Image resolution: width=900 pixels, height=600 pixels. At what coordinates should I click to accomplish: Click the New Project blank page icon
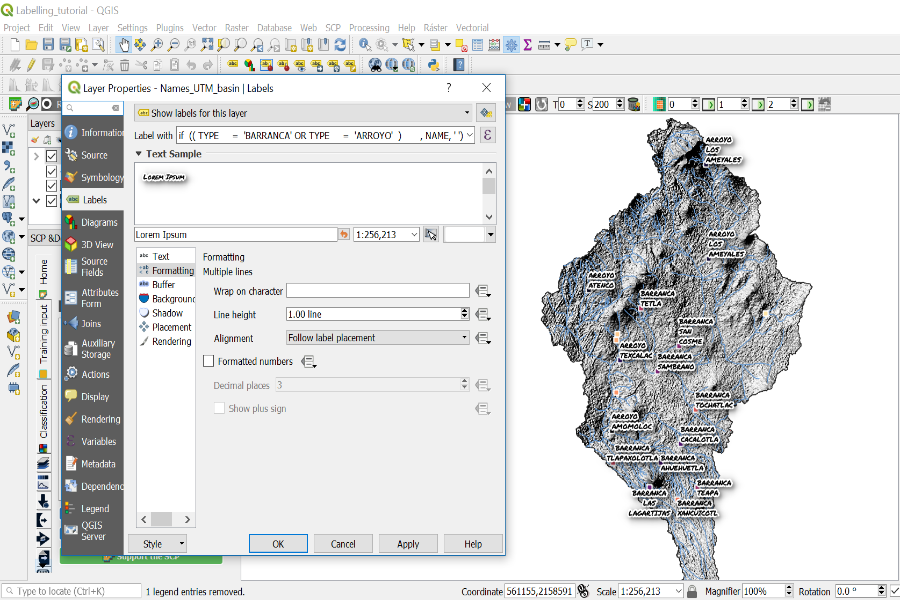click(x=15, y=45)
